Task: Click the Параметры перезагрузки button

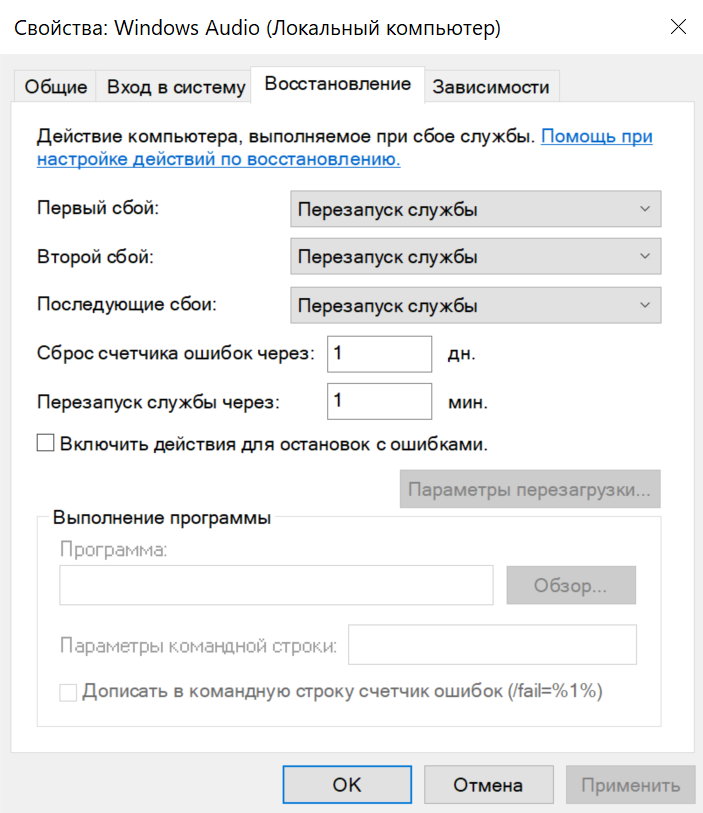Action: click(x=530, y=490)
